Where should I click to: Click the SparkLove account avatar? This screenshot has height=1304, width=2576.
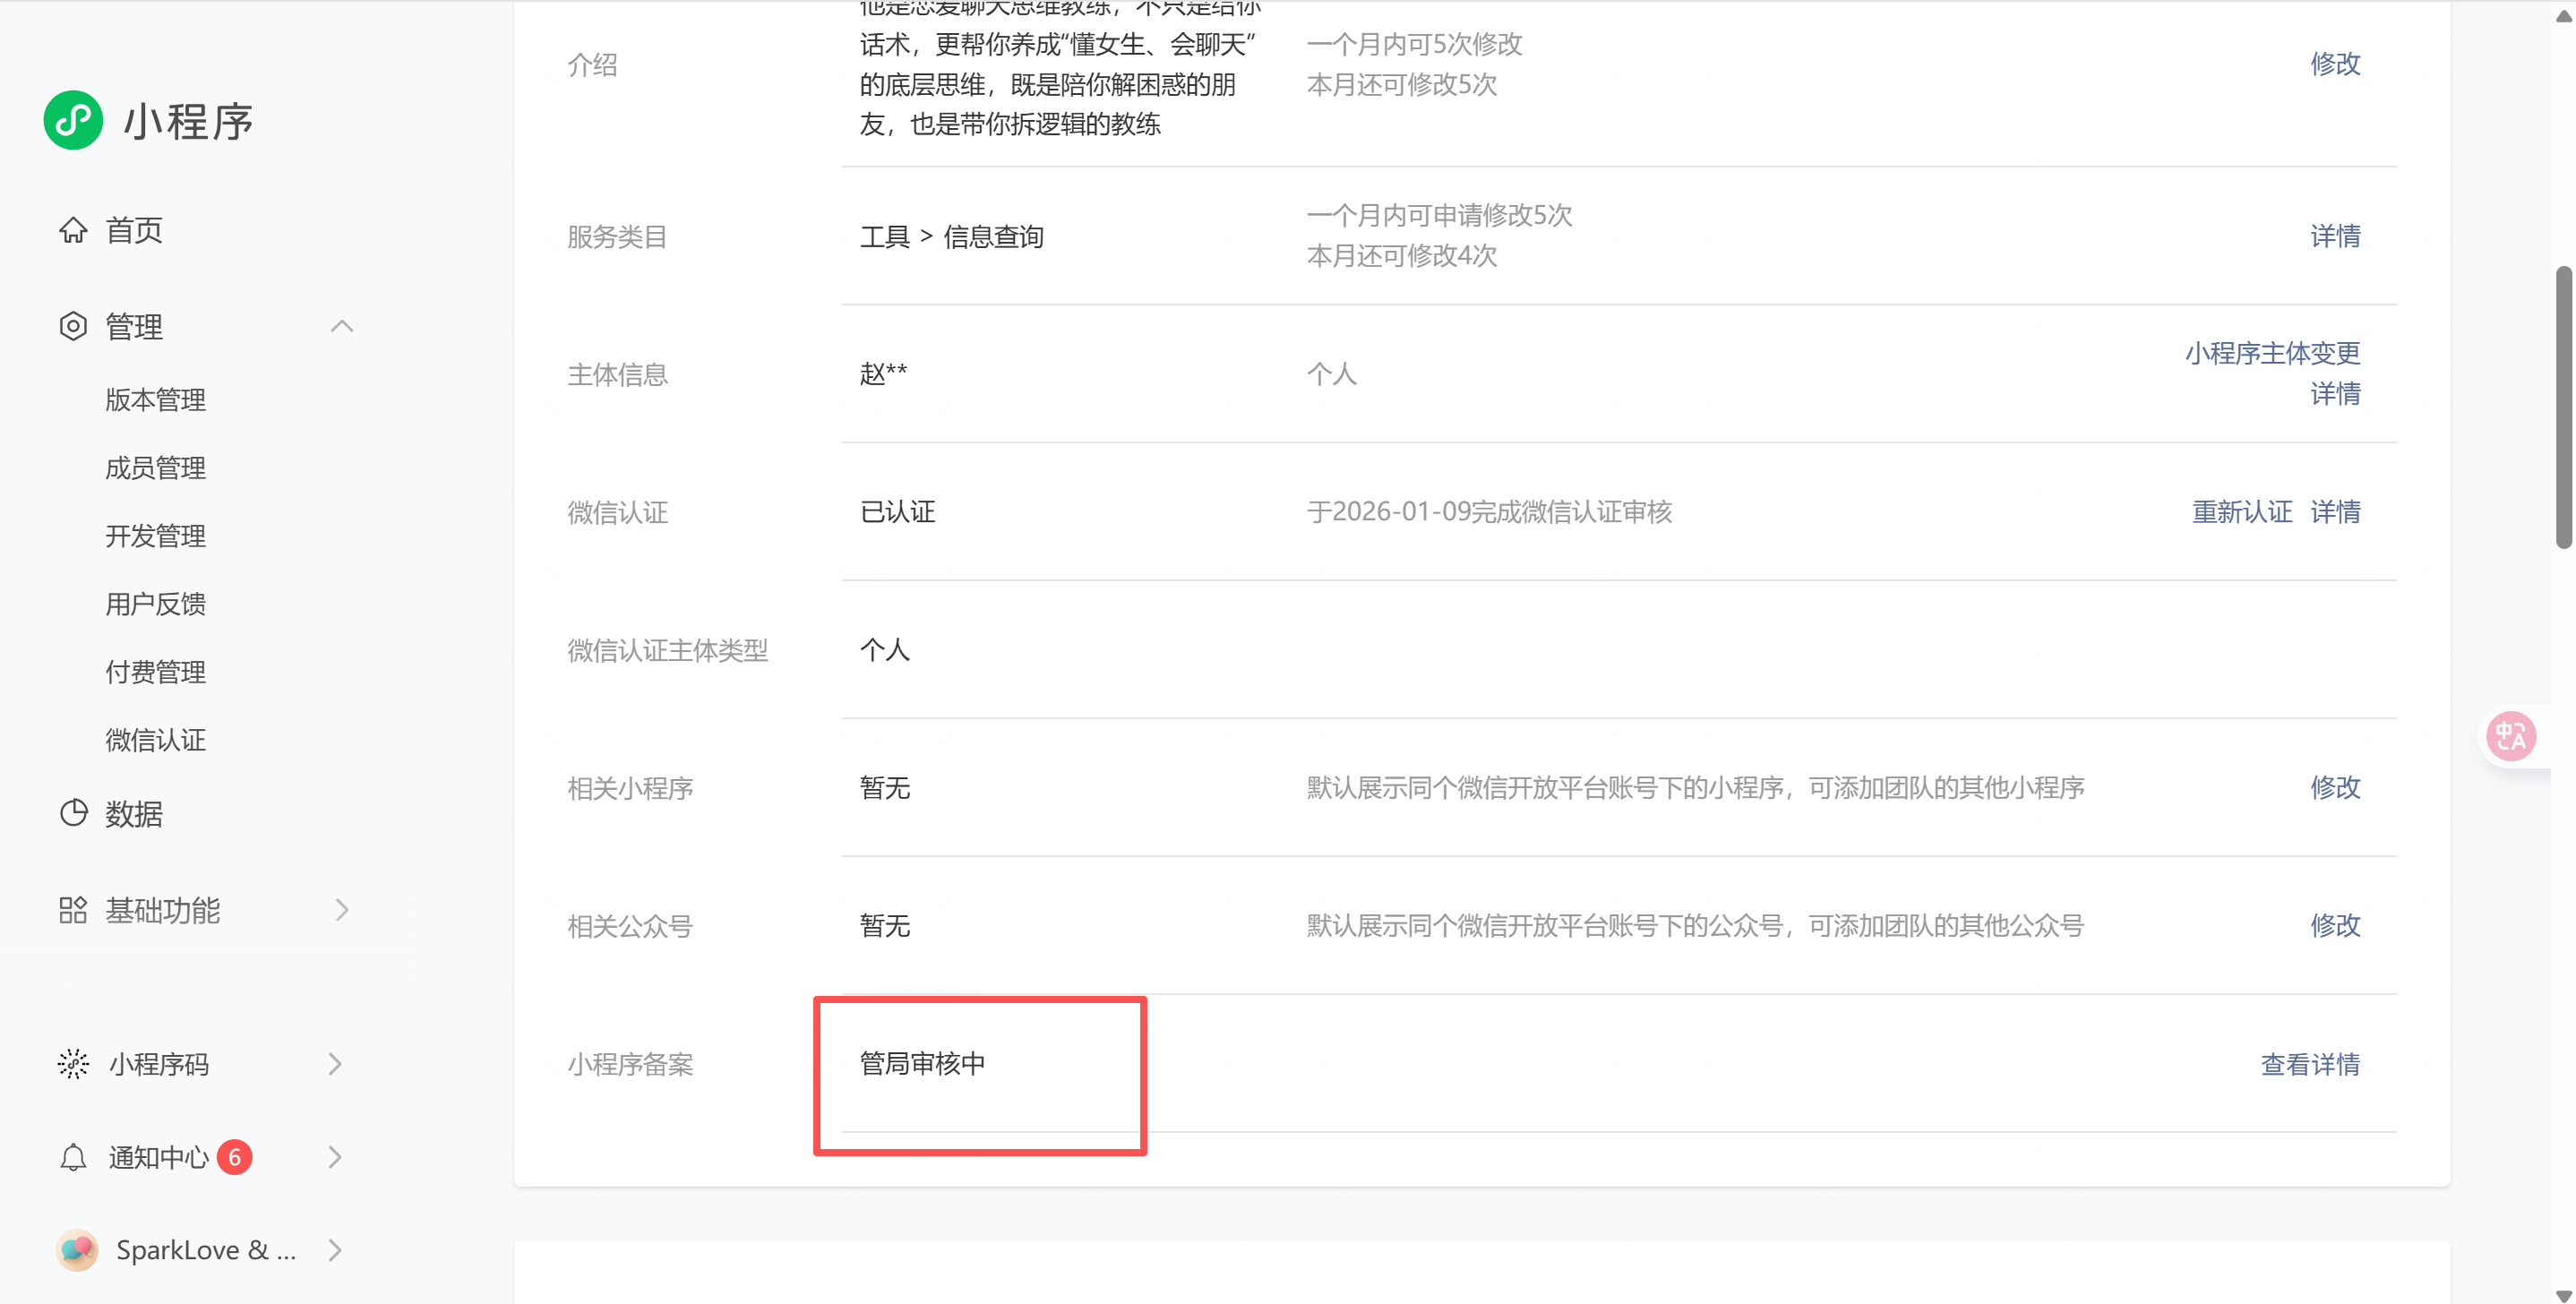[x=77, y=1250]
